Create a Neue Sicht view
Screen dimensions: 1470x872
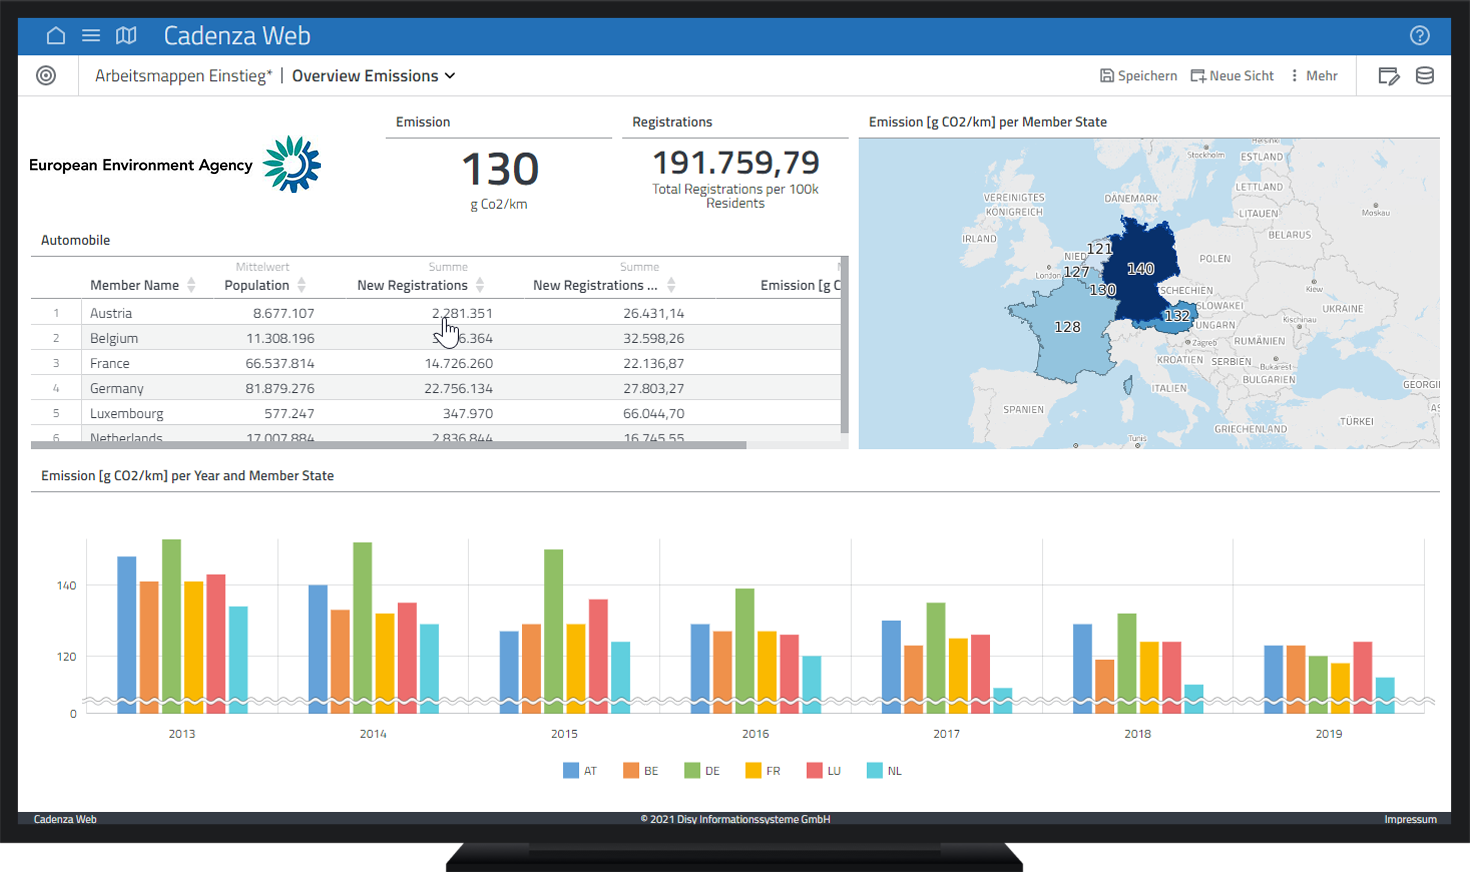click(x=1232, y=76)
